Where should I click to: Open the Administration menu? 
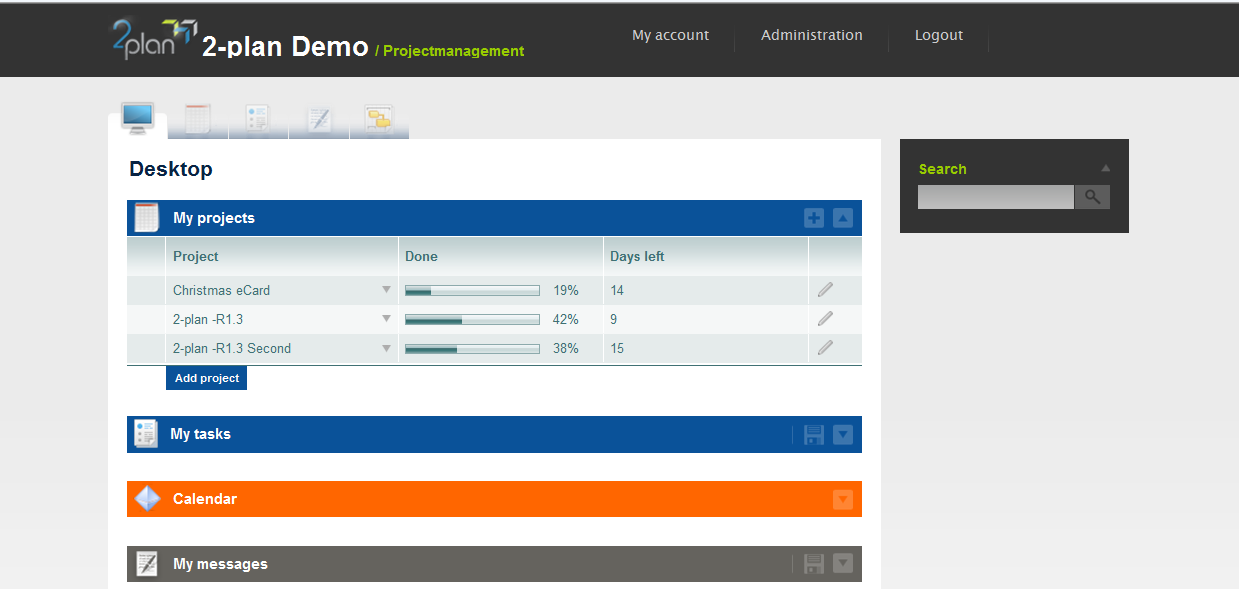tap(811, 34)
